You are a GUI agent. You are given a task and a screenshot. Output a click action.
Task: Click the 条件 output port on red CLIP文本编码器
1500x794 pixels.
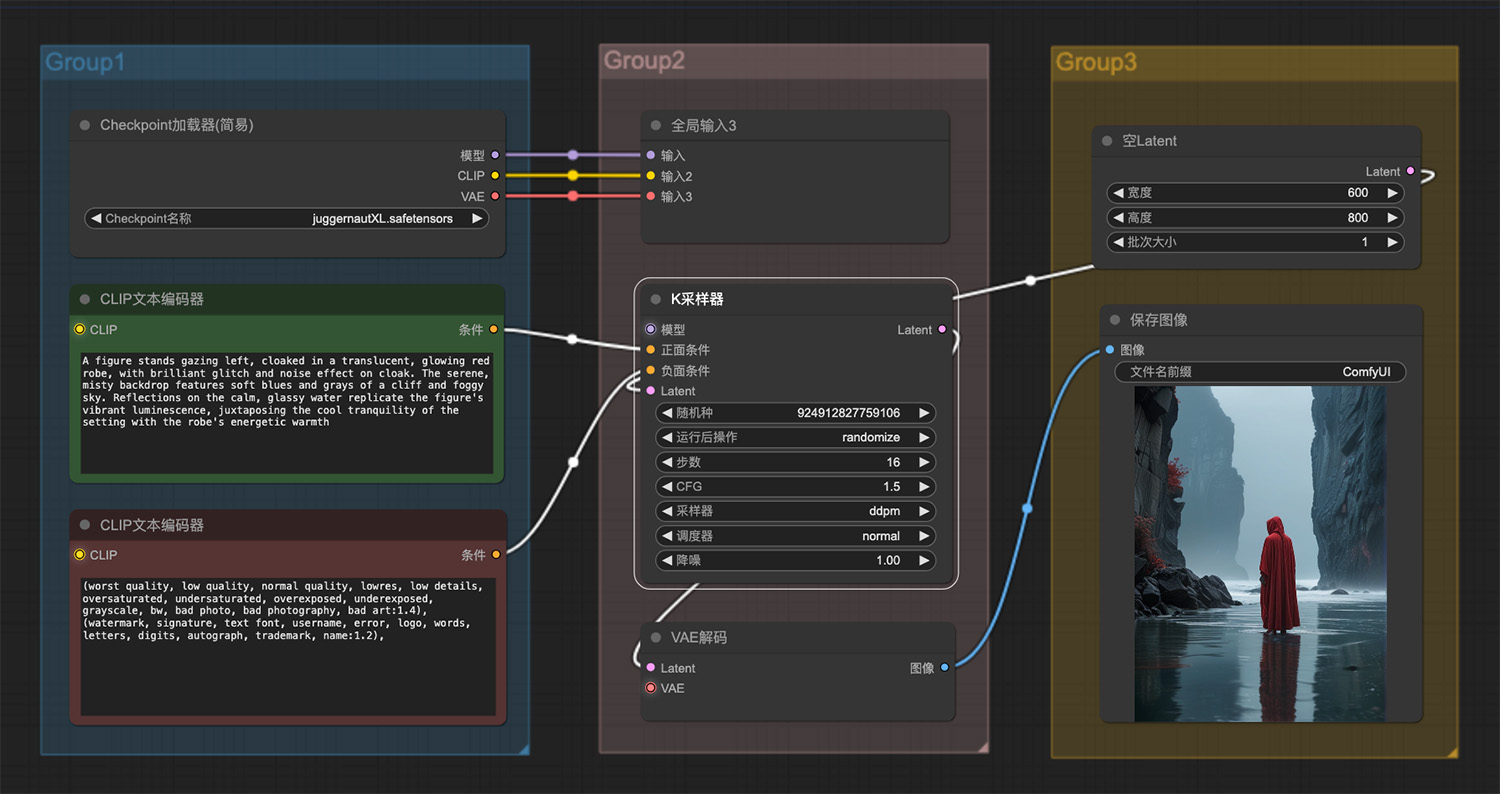[496, 555]
